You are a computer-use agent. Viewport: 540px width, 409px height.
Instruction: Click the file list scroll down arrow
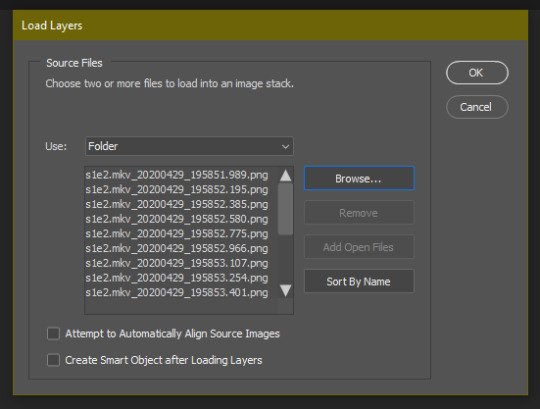click(285, 290)
